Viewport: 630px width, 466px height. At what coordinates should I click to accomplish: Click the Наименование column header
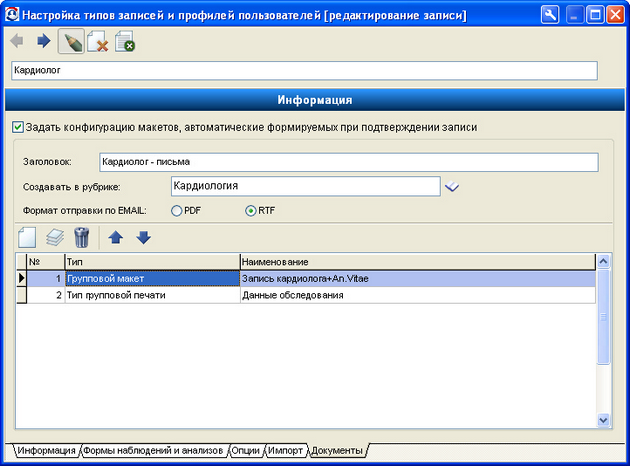click(417, 262)
